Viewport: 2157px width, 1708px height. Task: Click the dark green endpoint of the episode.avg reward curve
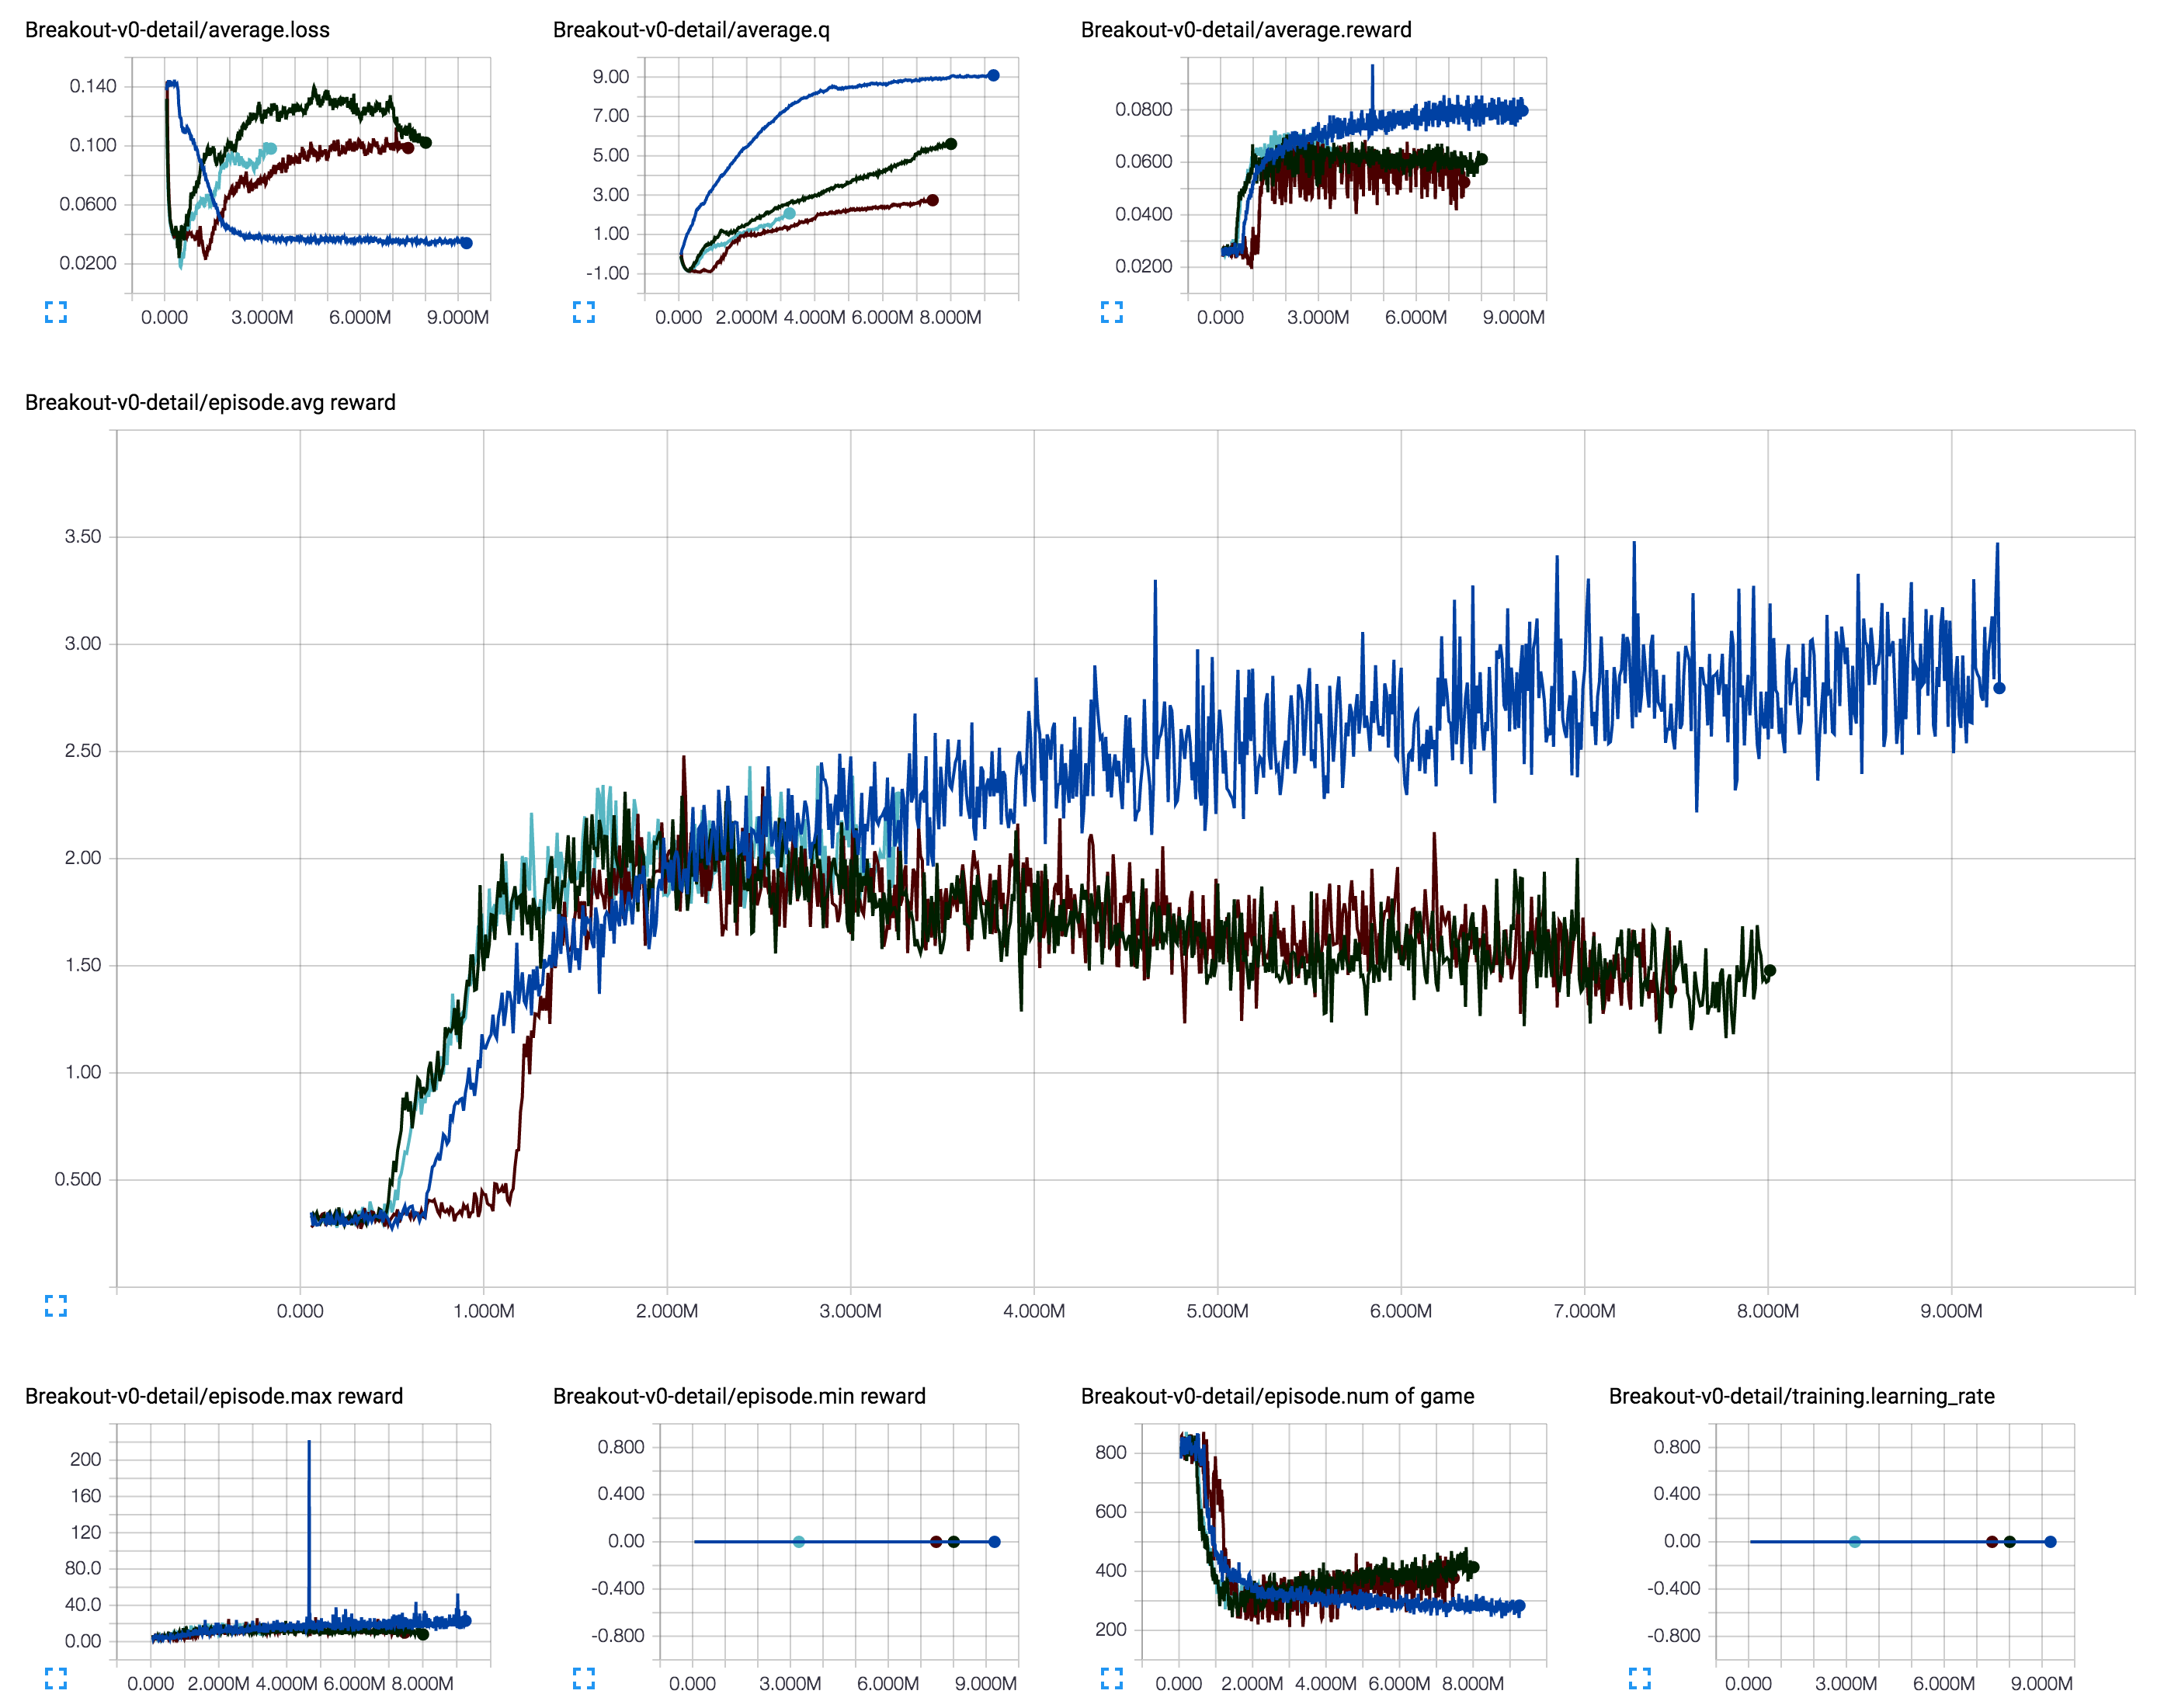pyautogui.click(x=1770, y=970)
